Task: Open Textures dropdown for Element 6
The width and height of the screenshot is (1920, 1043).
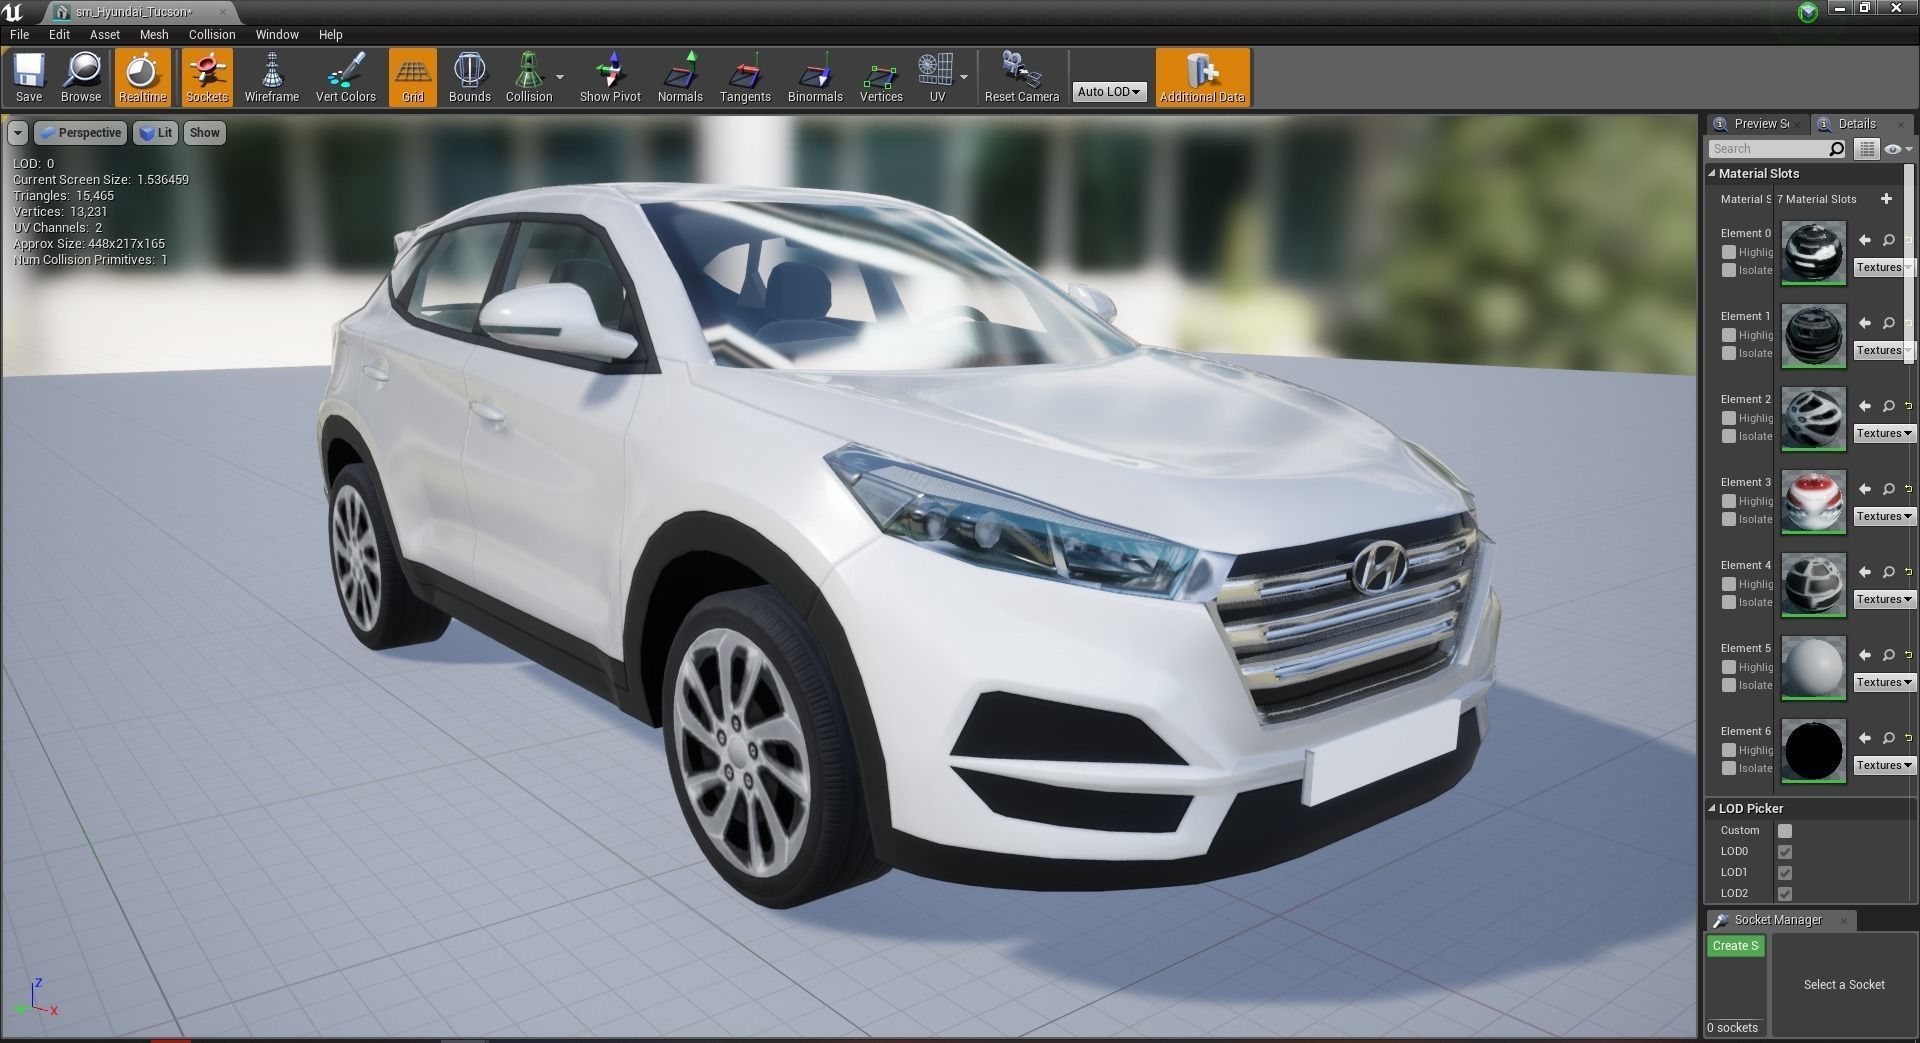Action: [1885, 765]
